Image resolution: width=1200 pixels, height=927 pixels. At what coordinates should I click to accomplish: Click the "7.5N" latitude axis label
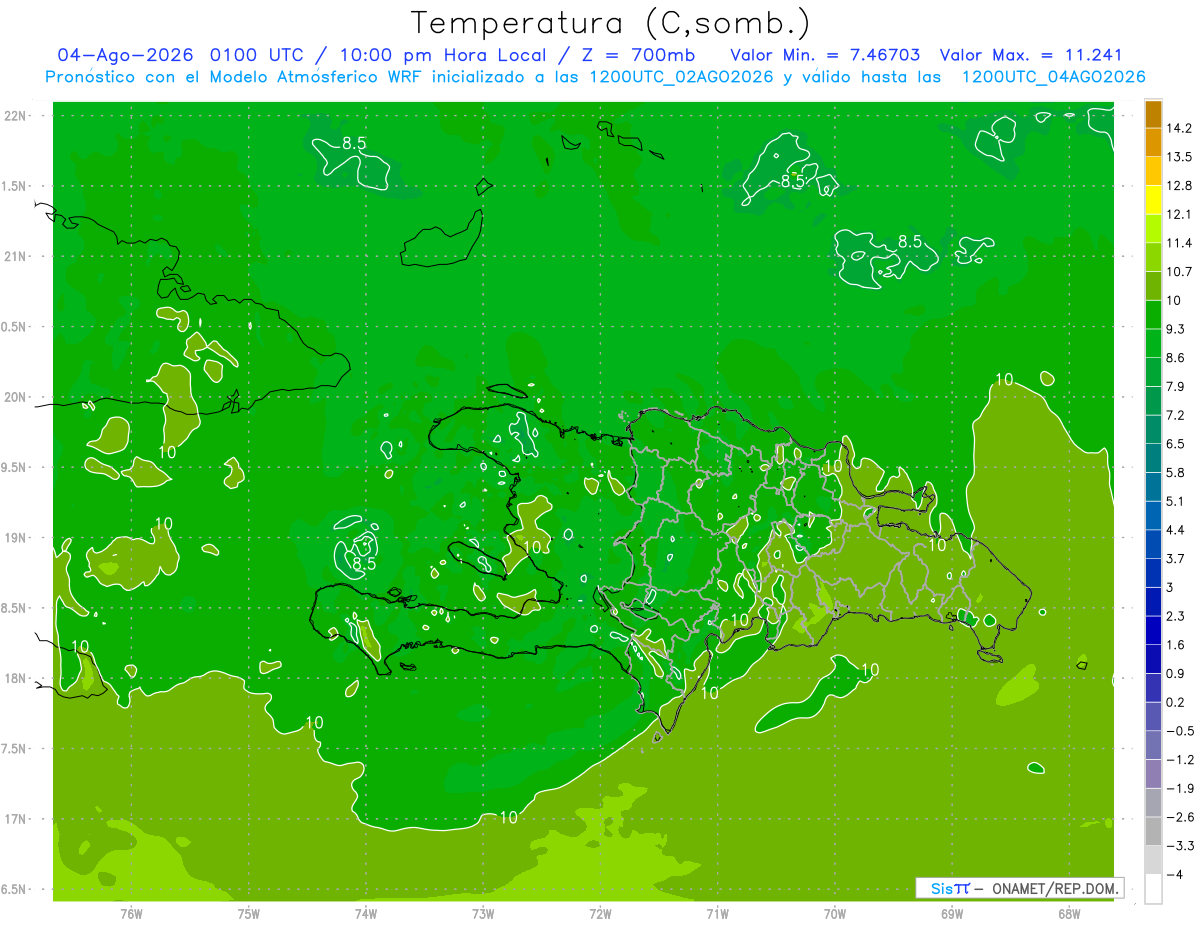pyautogui.click(x=15, y=749)
